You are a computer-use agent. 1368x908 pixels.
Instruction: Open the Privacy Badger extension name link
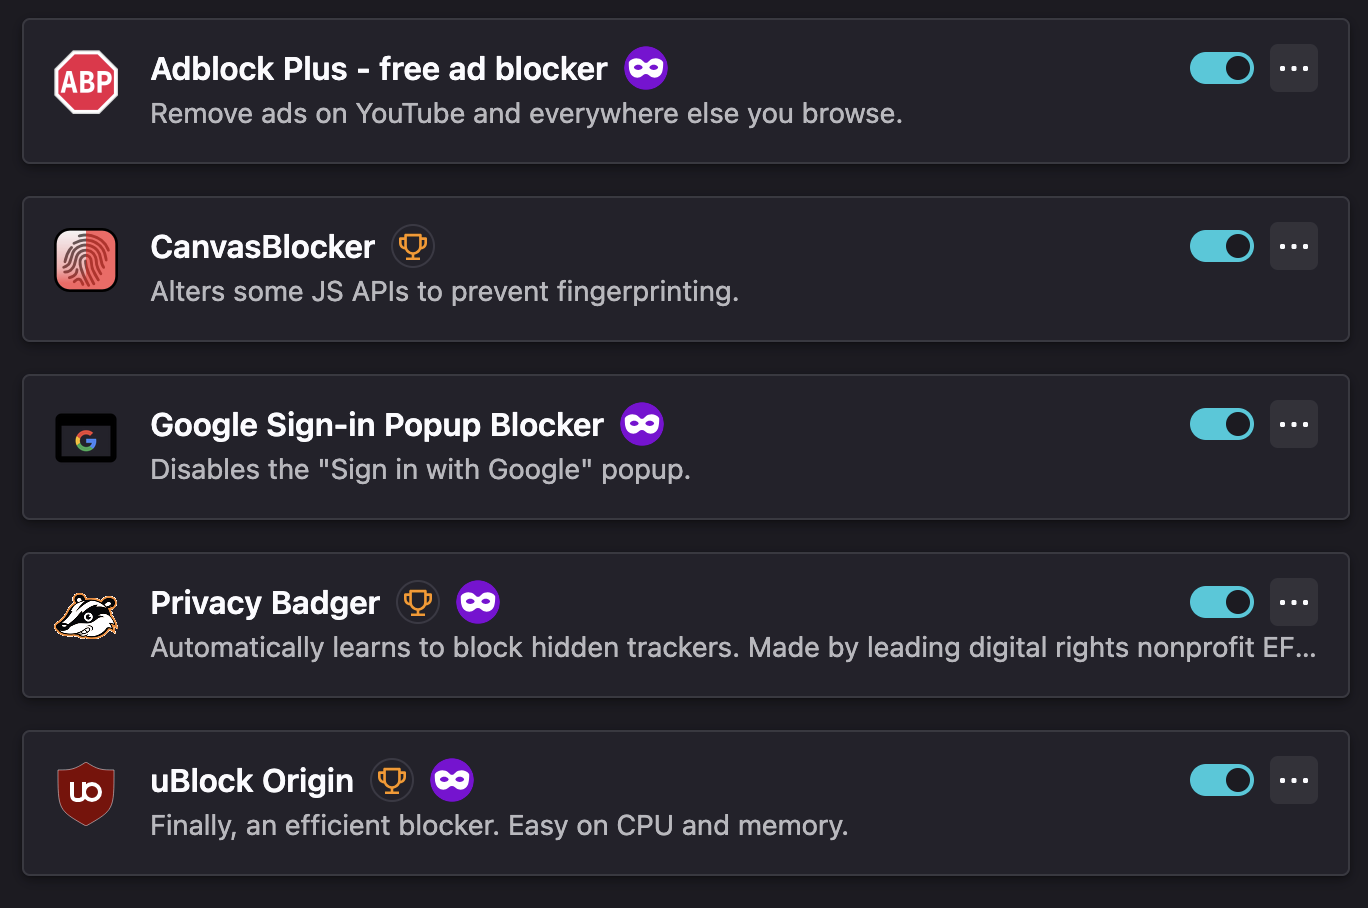(264, 602)
